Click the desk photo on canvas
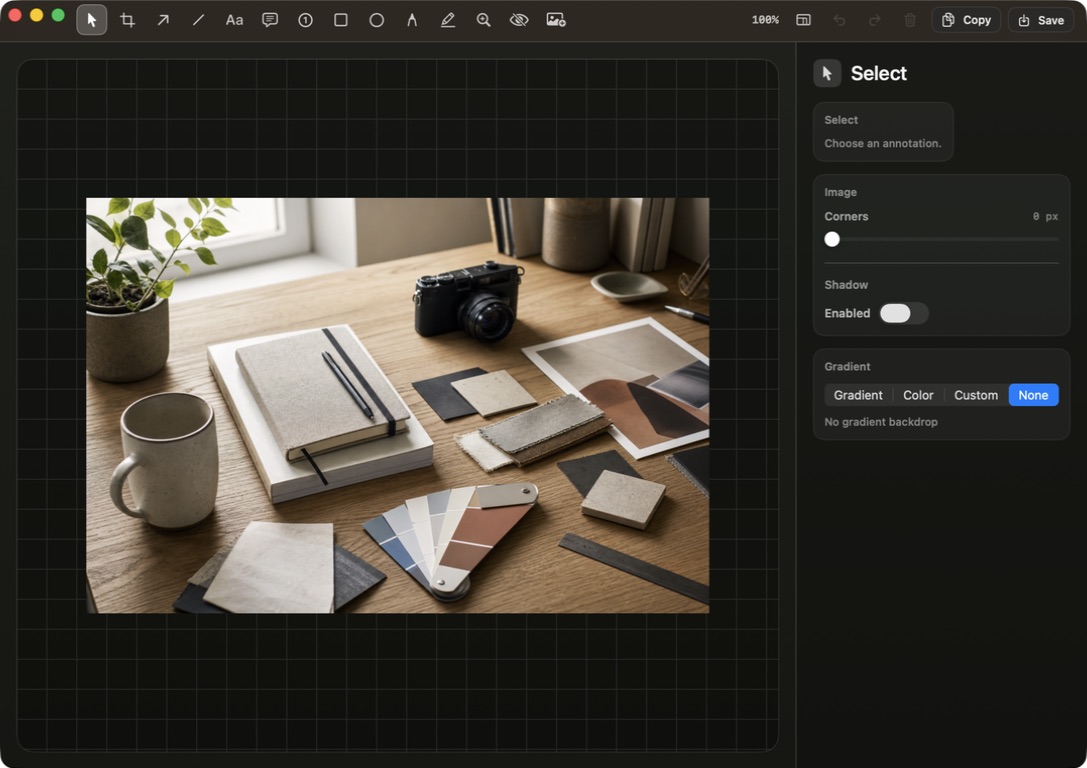 click(x=397, y=405)
